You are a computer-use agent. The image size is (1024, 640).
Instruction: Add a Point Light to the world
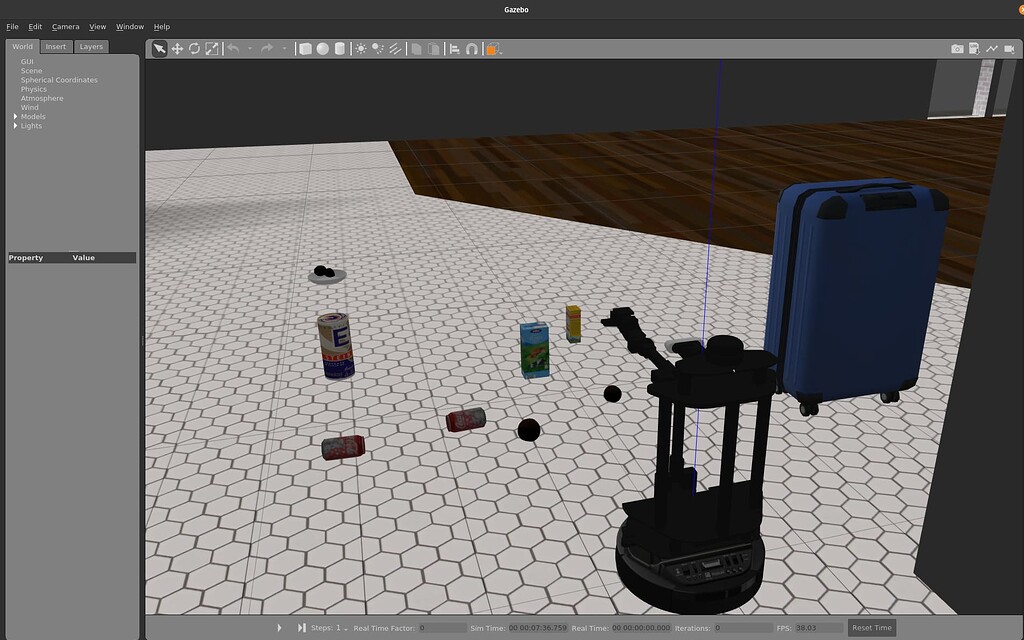(362, 48)
